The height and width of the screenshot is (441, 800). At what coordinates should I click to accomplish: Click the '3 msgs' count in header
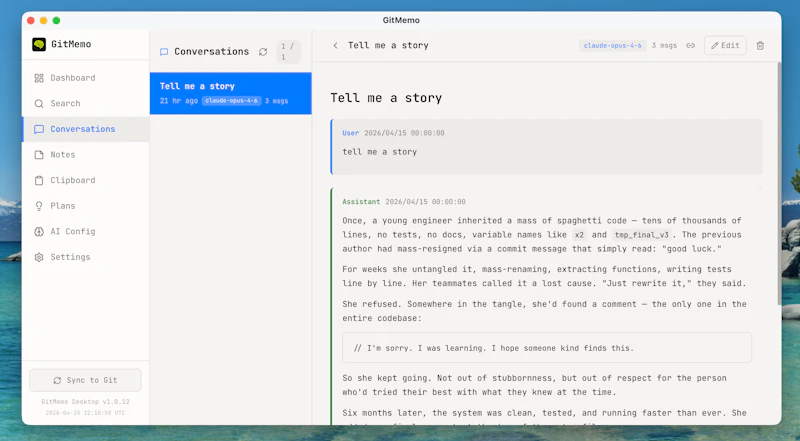[x=664, y=45]
